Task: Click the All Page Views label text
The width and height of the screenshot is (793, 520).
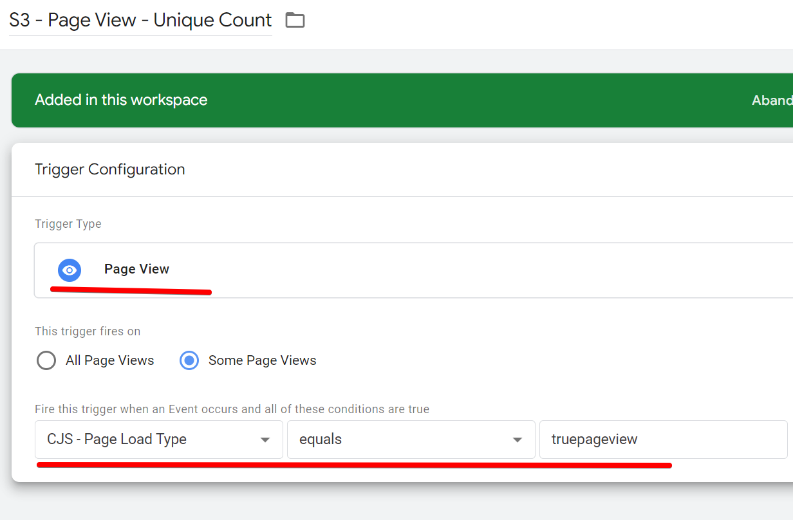Action: 110,360
